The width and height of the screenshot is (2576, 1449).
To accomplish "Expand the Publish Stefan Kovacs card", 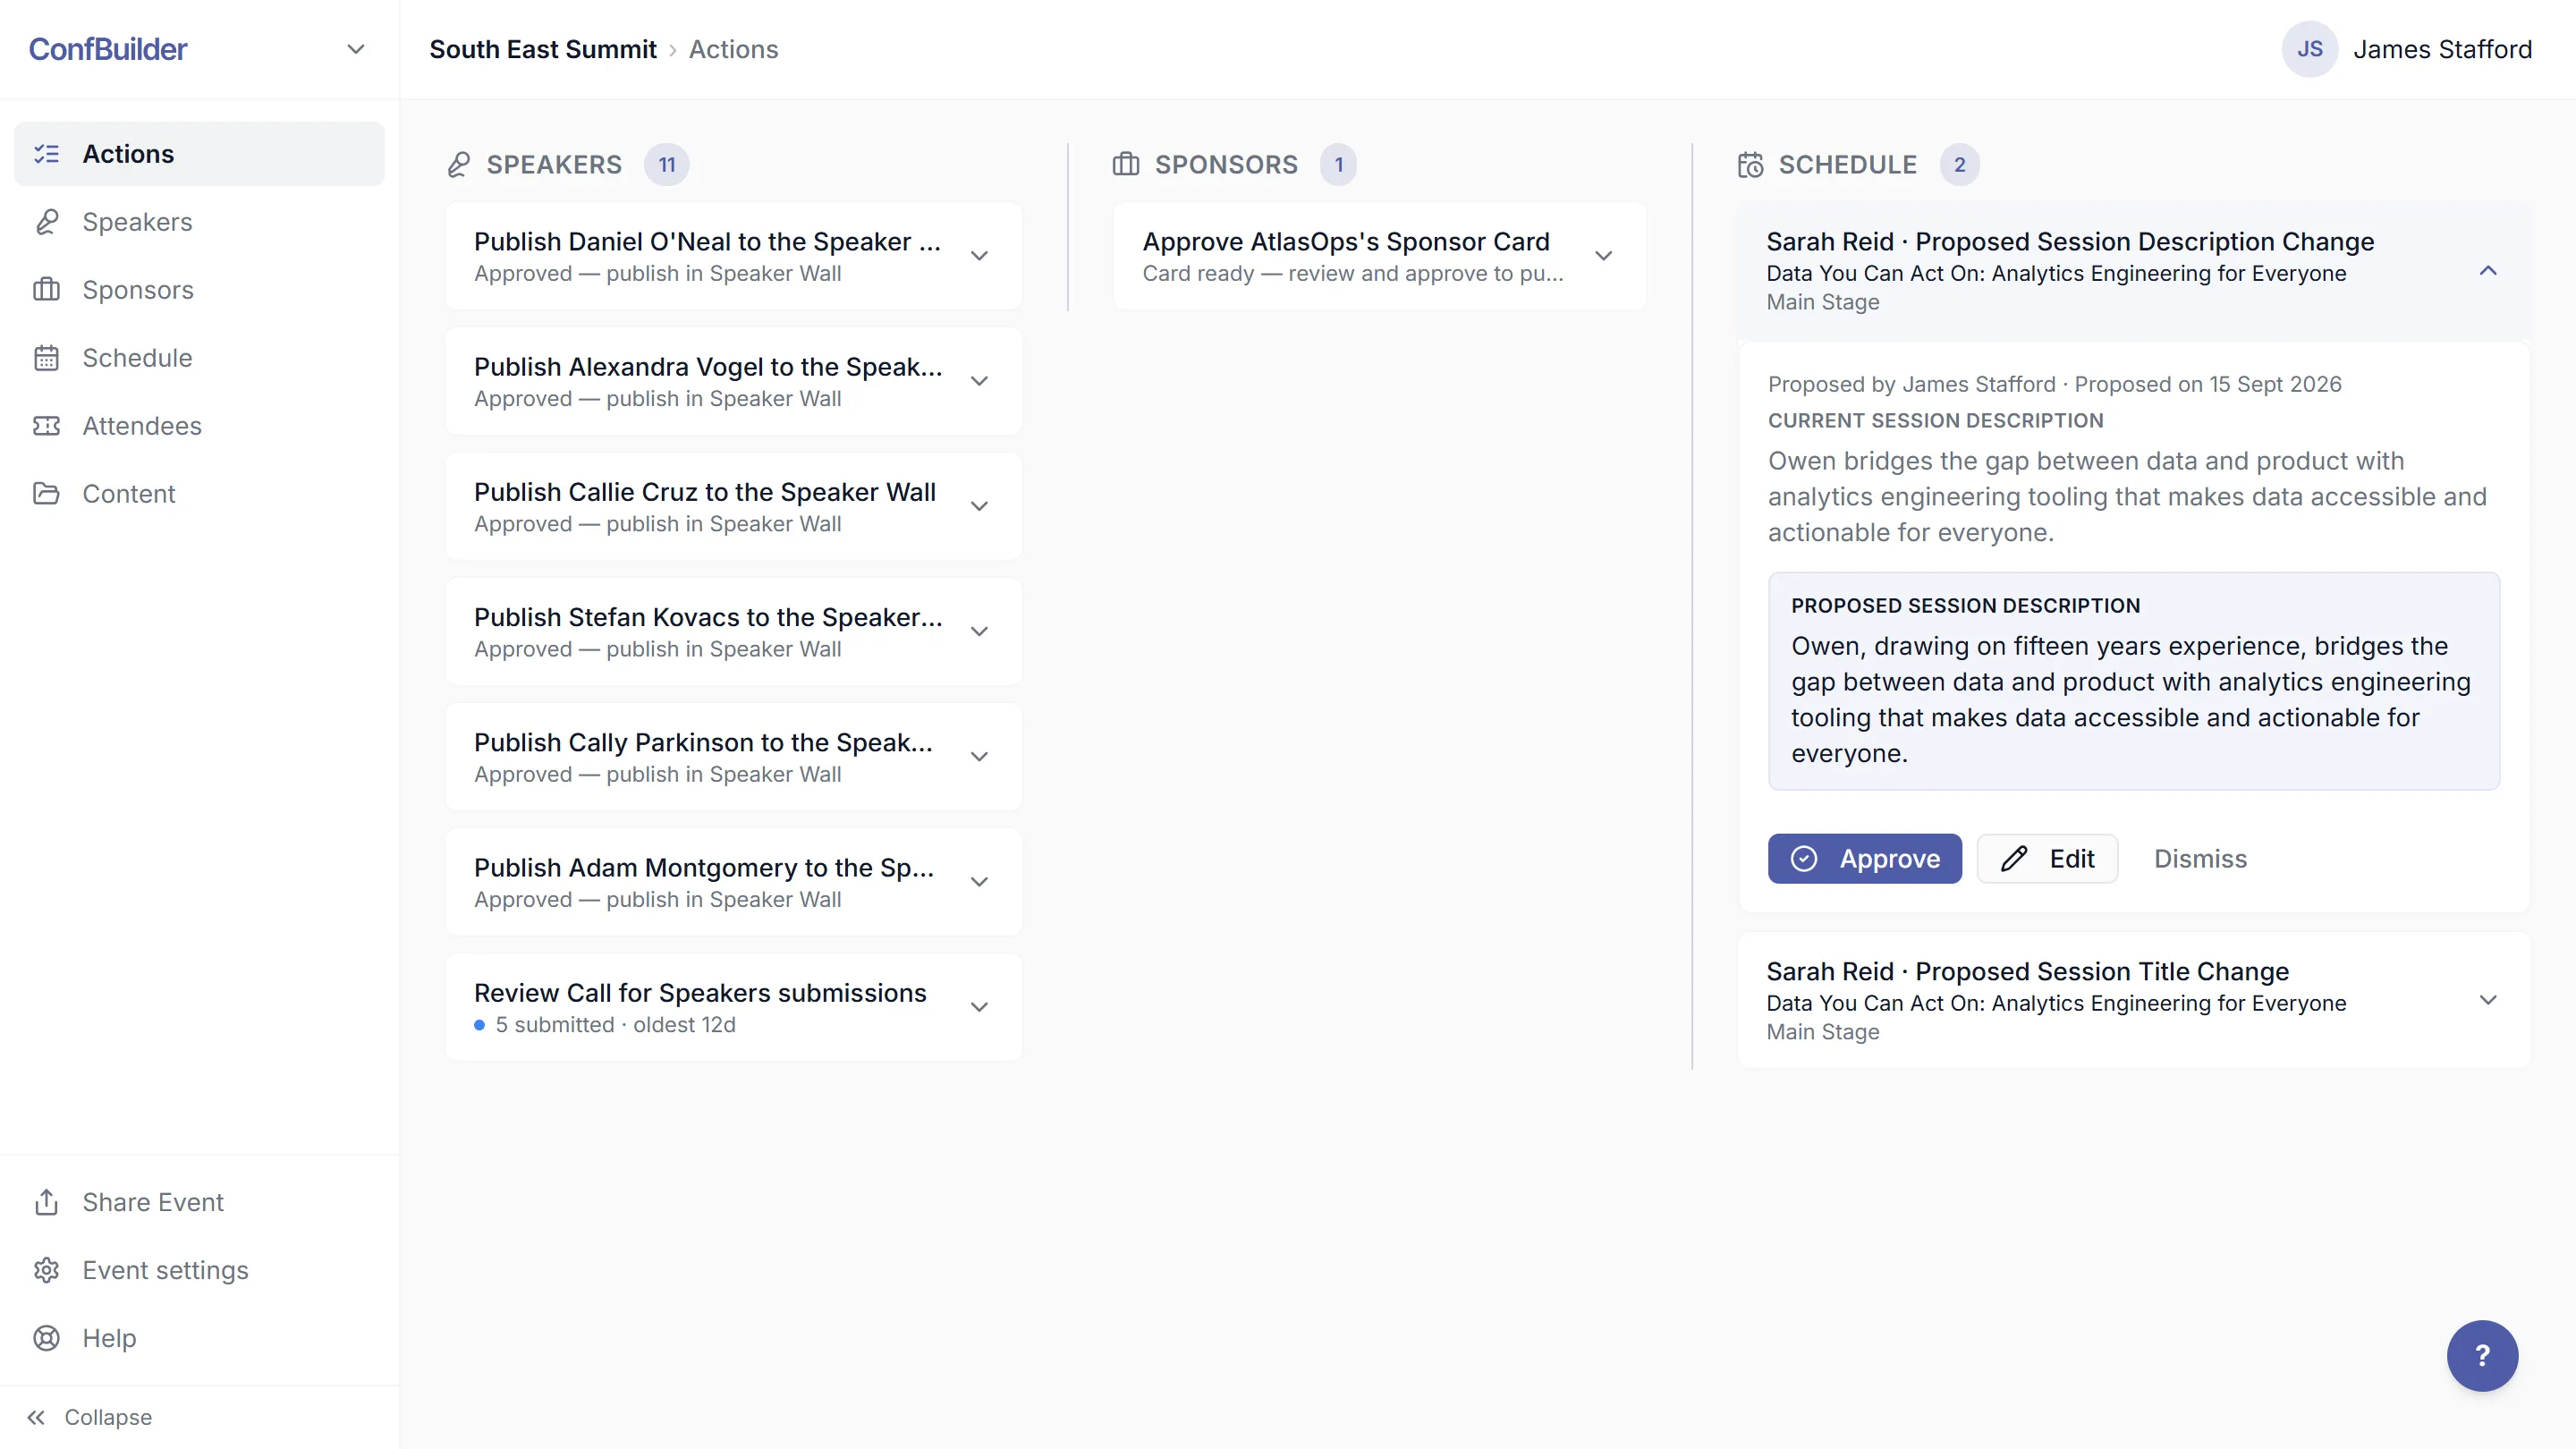I will point(980,631).
